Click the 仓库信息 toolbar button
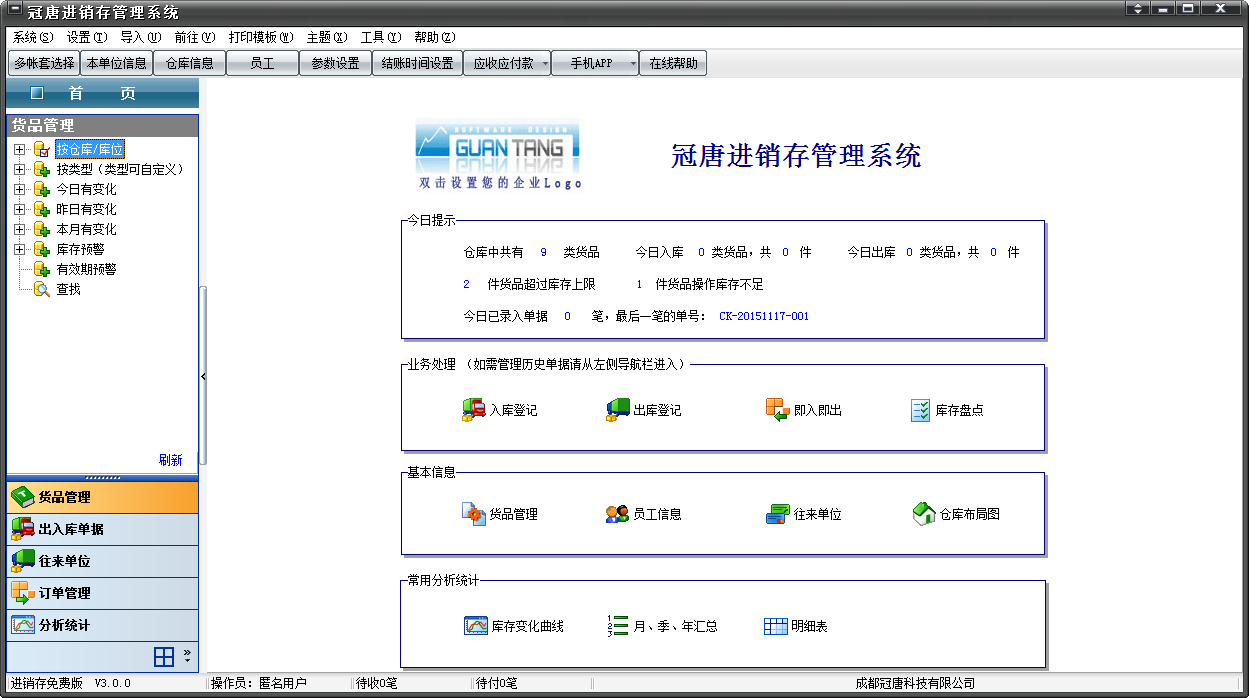The width and height of the screenshot is (1249, 698). [190, 64]
